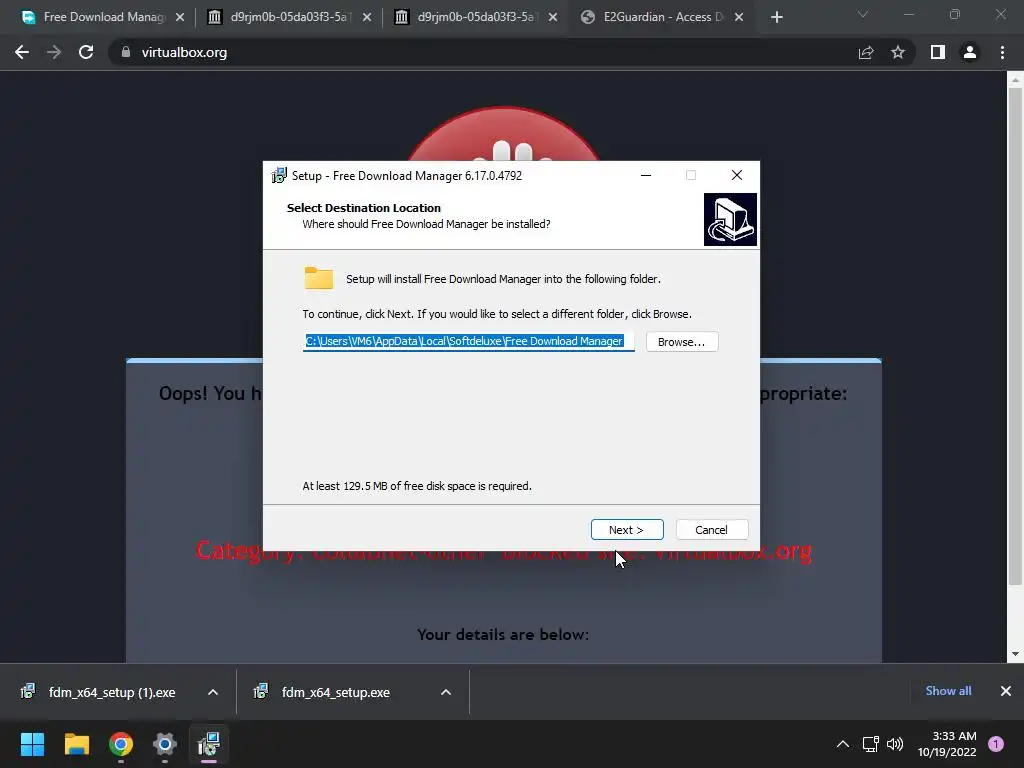
Task: Click the network icon in system tray
Action: pyautogui.click(x=871, y=744)
